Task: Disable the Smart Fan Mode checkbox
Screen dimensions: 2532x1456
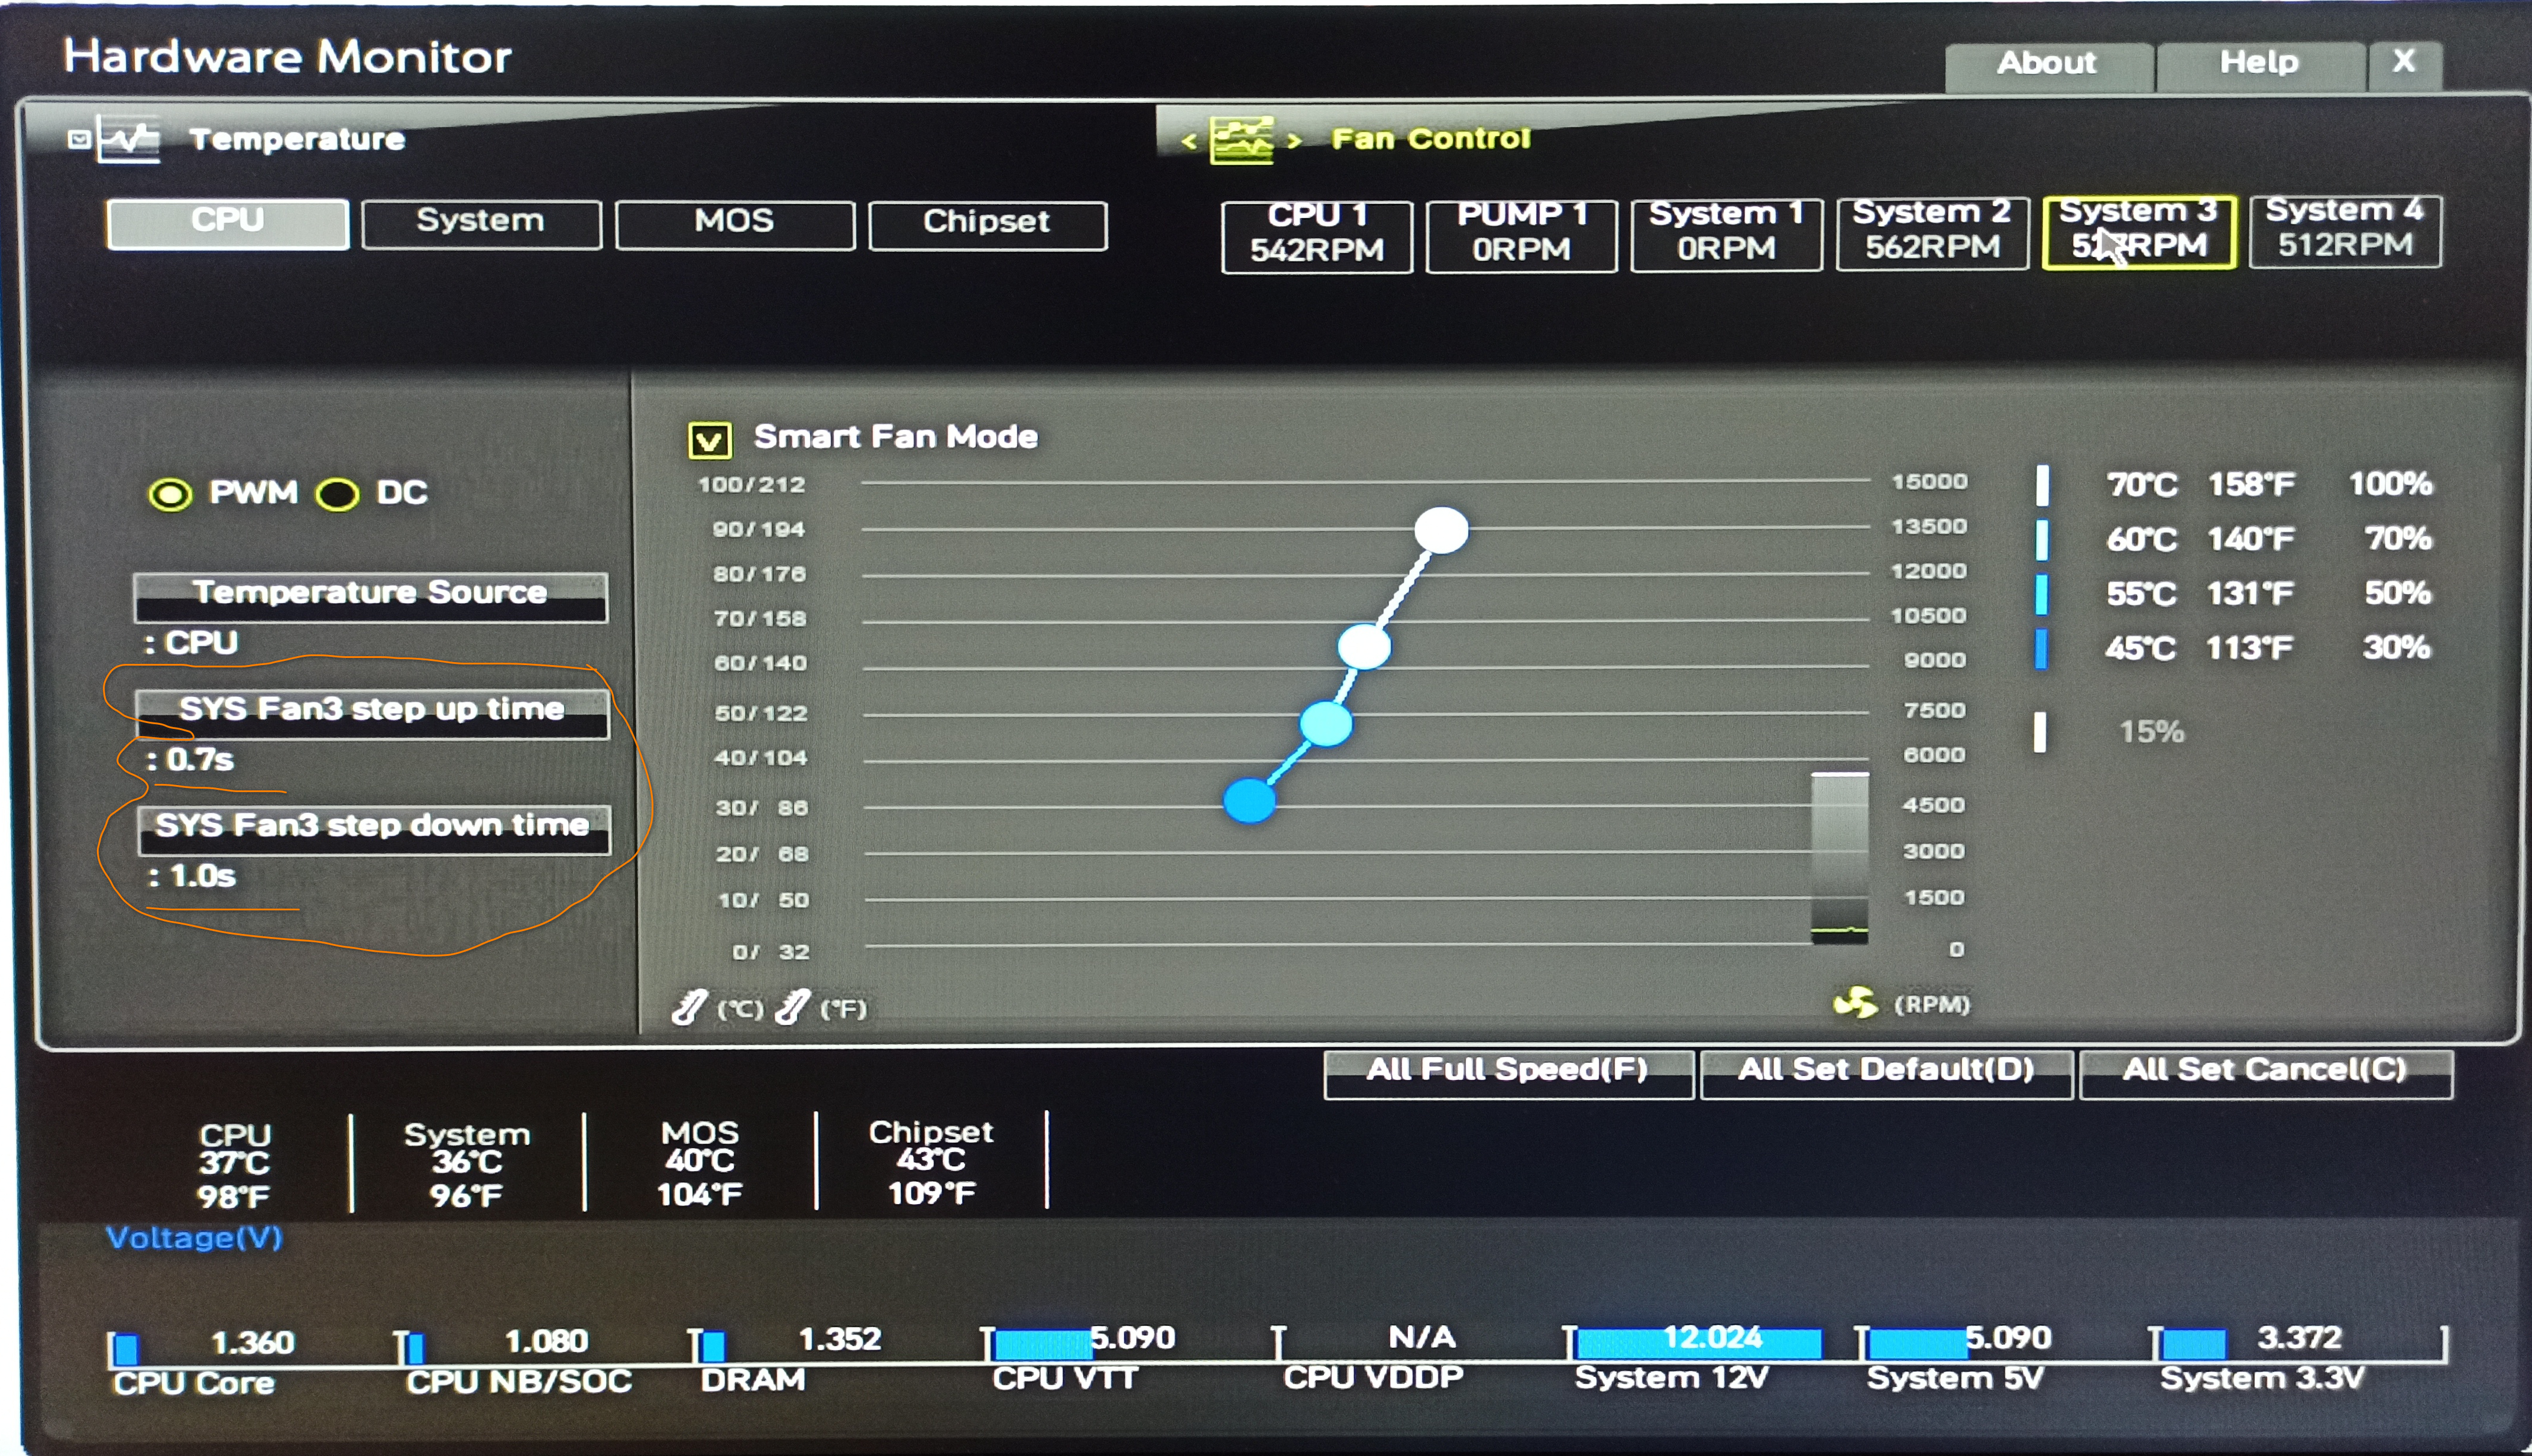Action: tap(709, 440)
